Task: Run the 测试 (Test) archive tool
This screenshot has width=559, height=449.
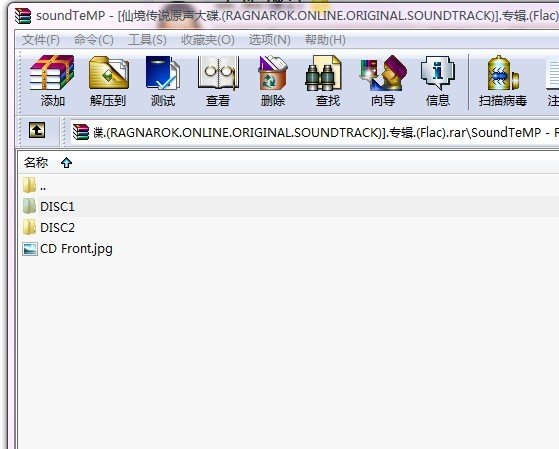Action: tap(163, 73)
